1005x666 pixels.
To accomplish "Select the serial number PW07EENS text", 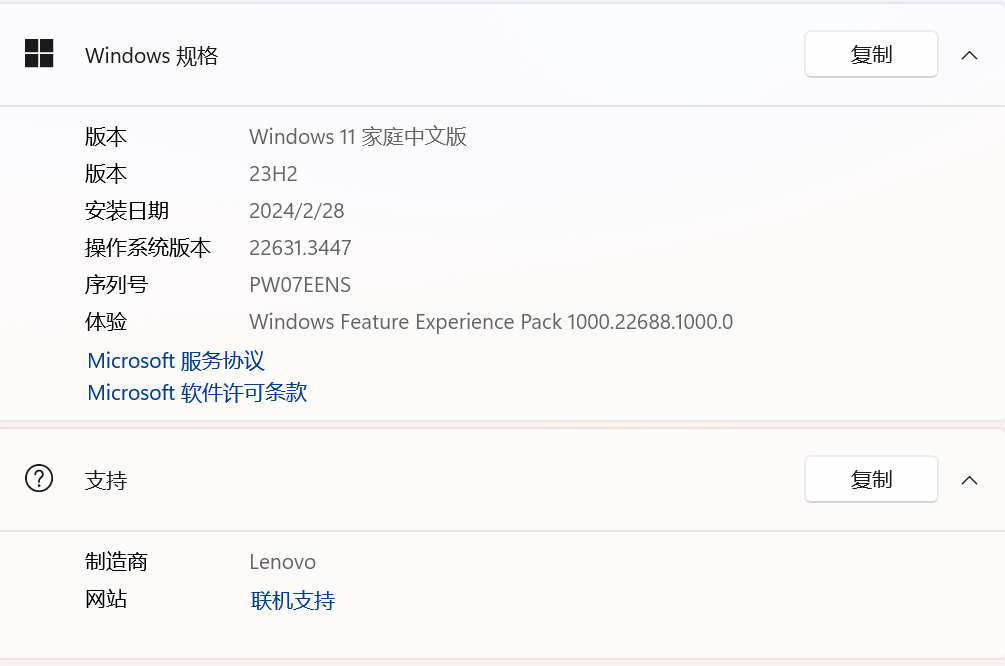I will pos(300,284).
